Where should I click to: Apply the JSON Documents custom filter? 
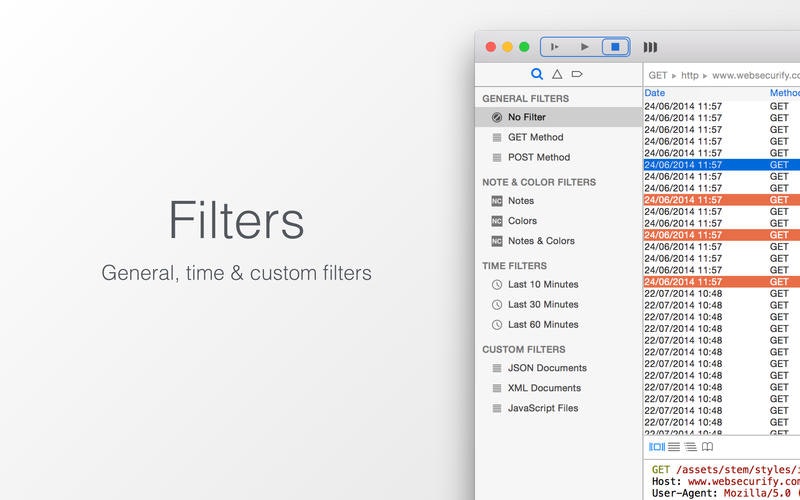point(559,368)
